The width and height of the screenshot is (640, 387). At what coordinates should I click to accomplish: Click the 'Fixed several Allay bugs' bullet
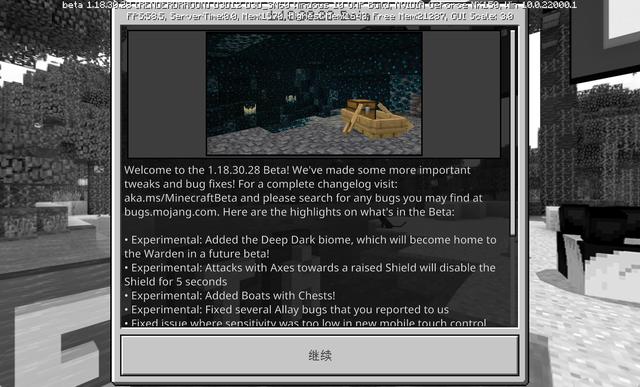(x=287, y=309)
